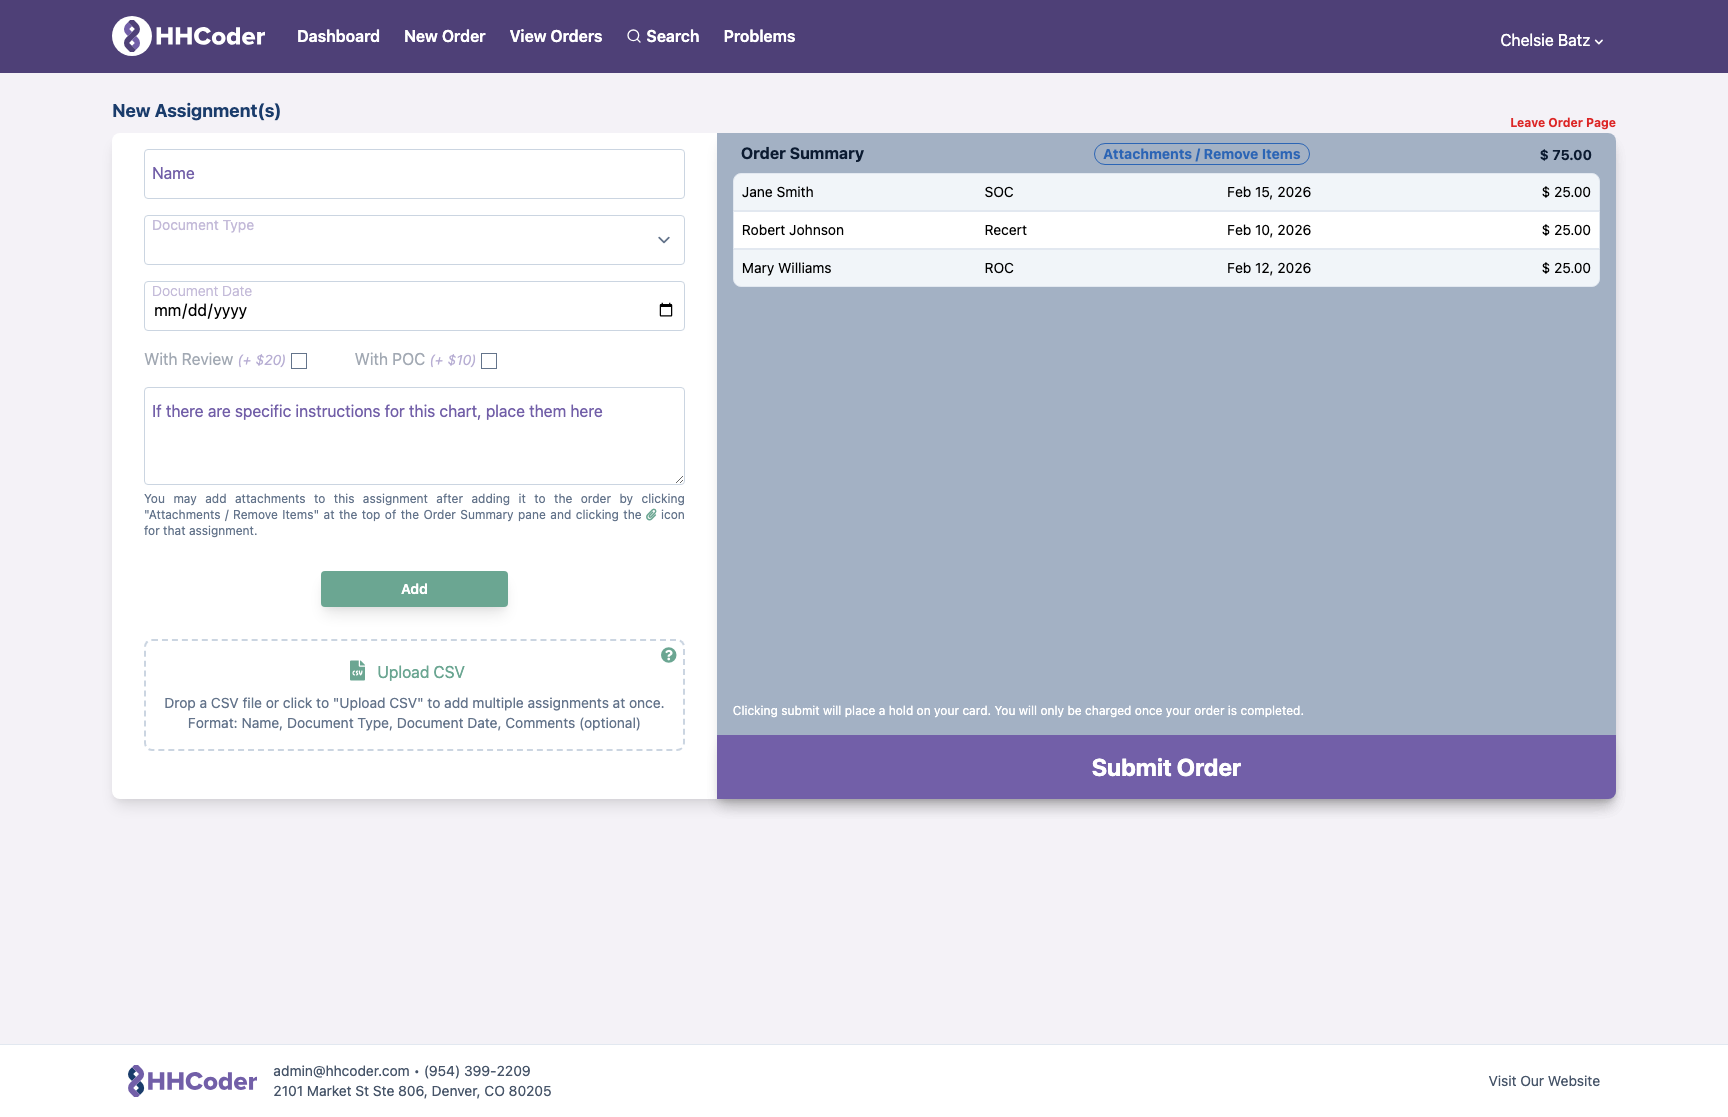Click the question mark help icon near Upload CSV
The width and height of the screenshot is (1728, 1117).
pyautogui.click(x=668, y=655)
